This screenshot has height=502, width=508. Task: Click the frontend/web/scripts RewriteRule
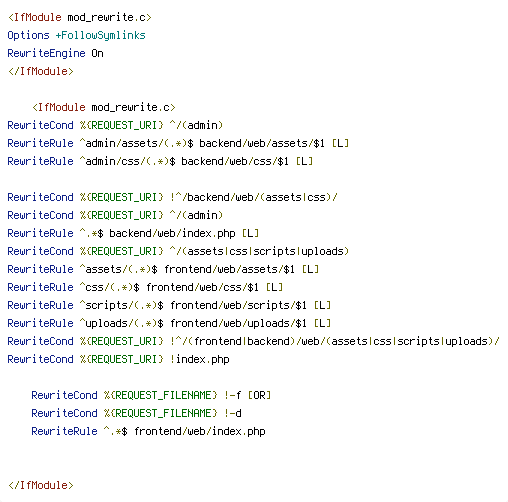click(x=169, y=305)
